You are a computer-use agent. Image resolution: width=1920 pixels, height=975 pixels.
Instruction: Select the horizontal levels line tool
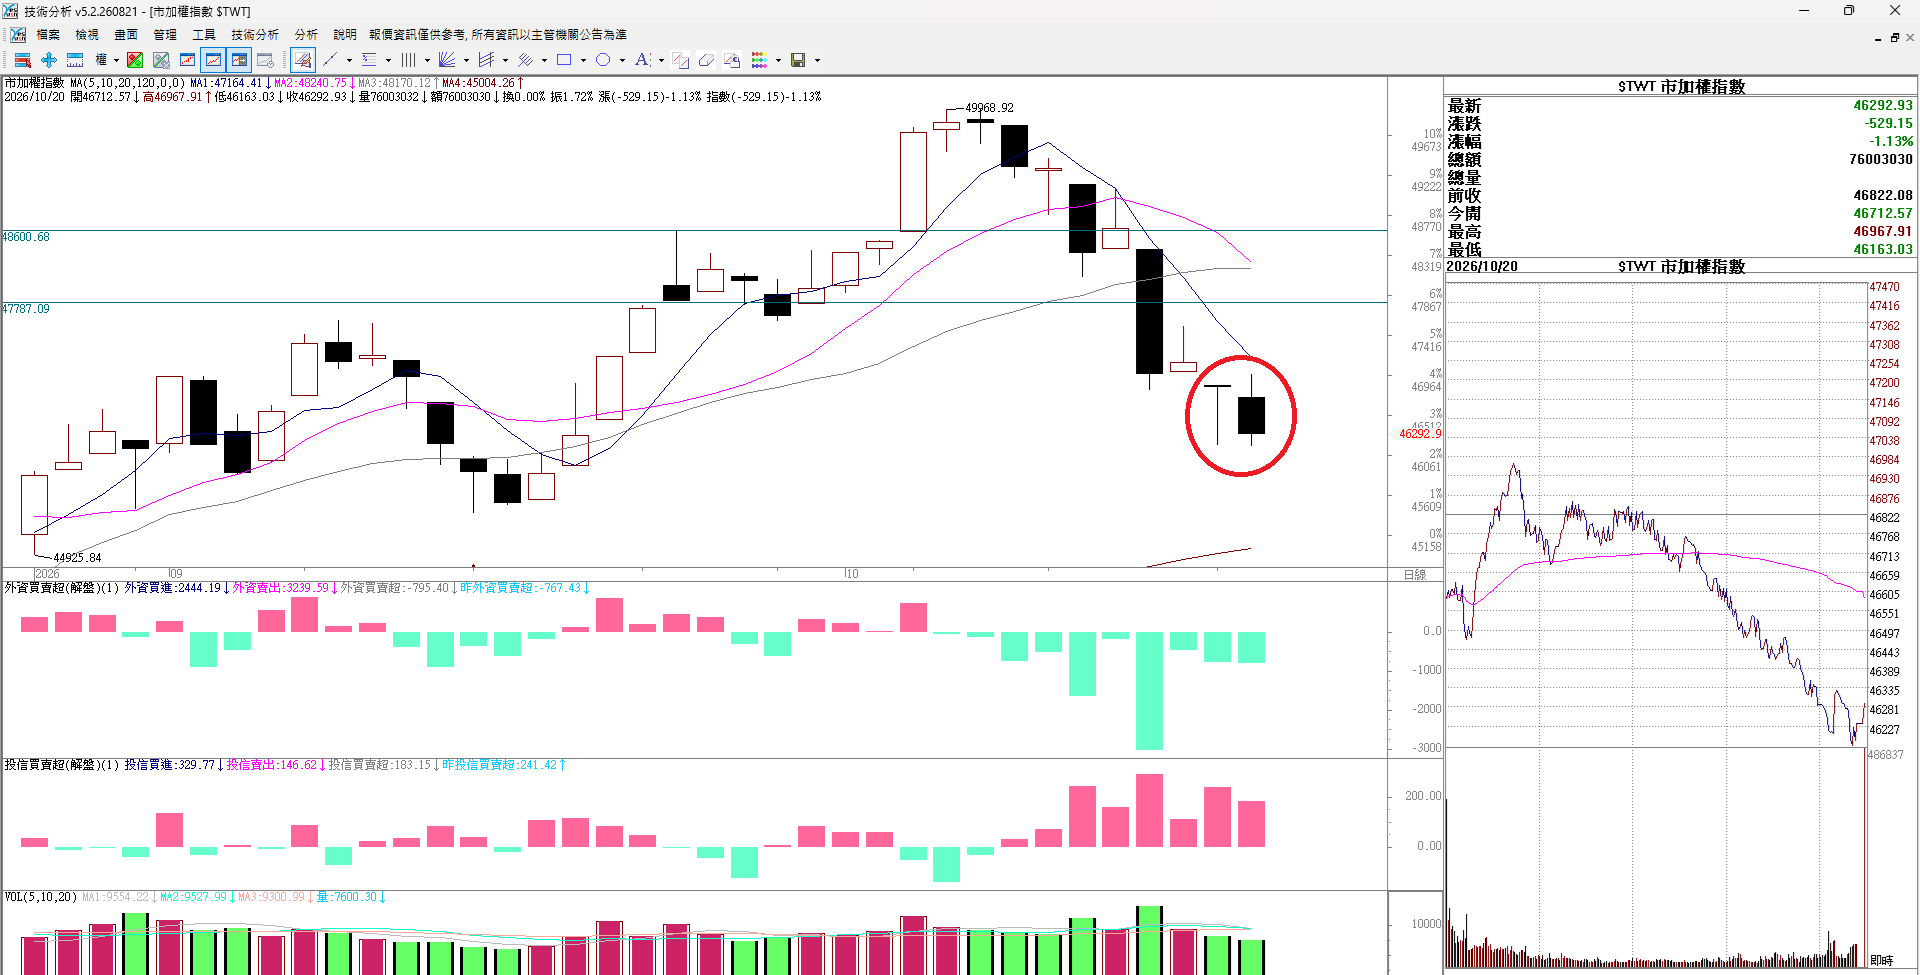pos(369,60)
